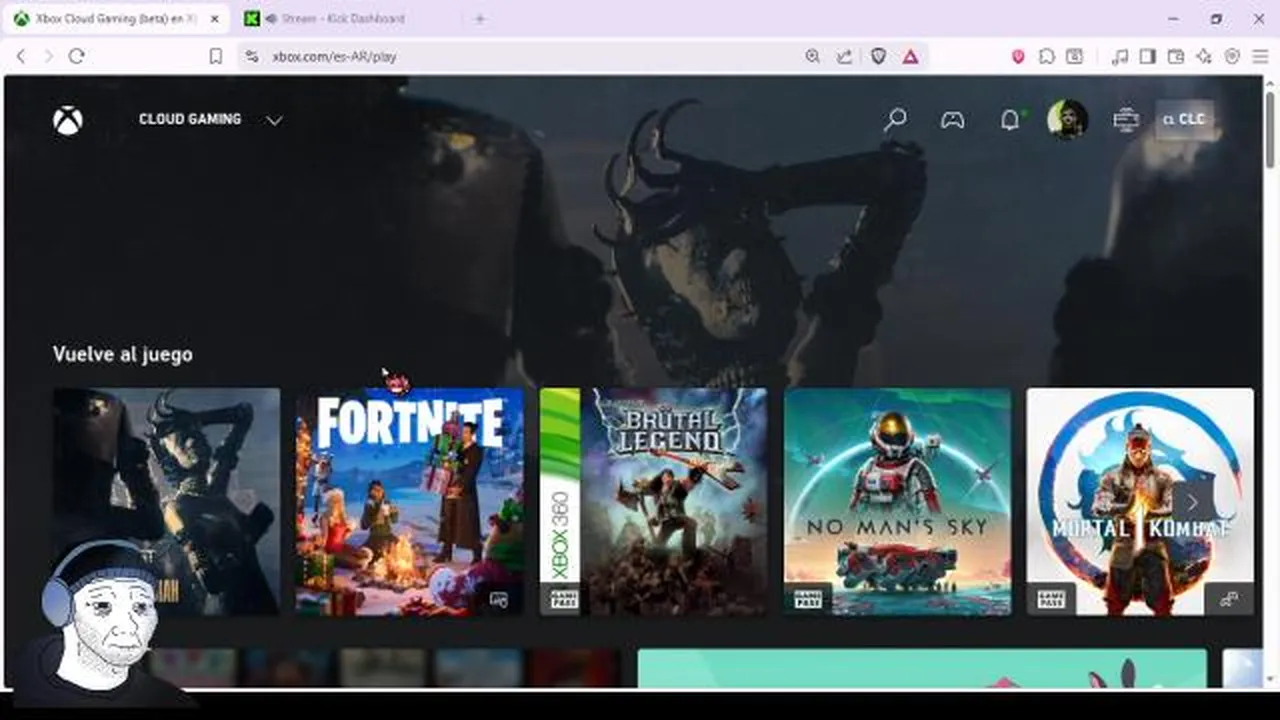Click the Xbox logo
The height and width of the screenshot is (720, 1280).
[x=68, y=120]
